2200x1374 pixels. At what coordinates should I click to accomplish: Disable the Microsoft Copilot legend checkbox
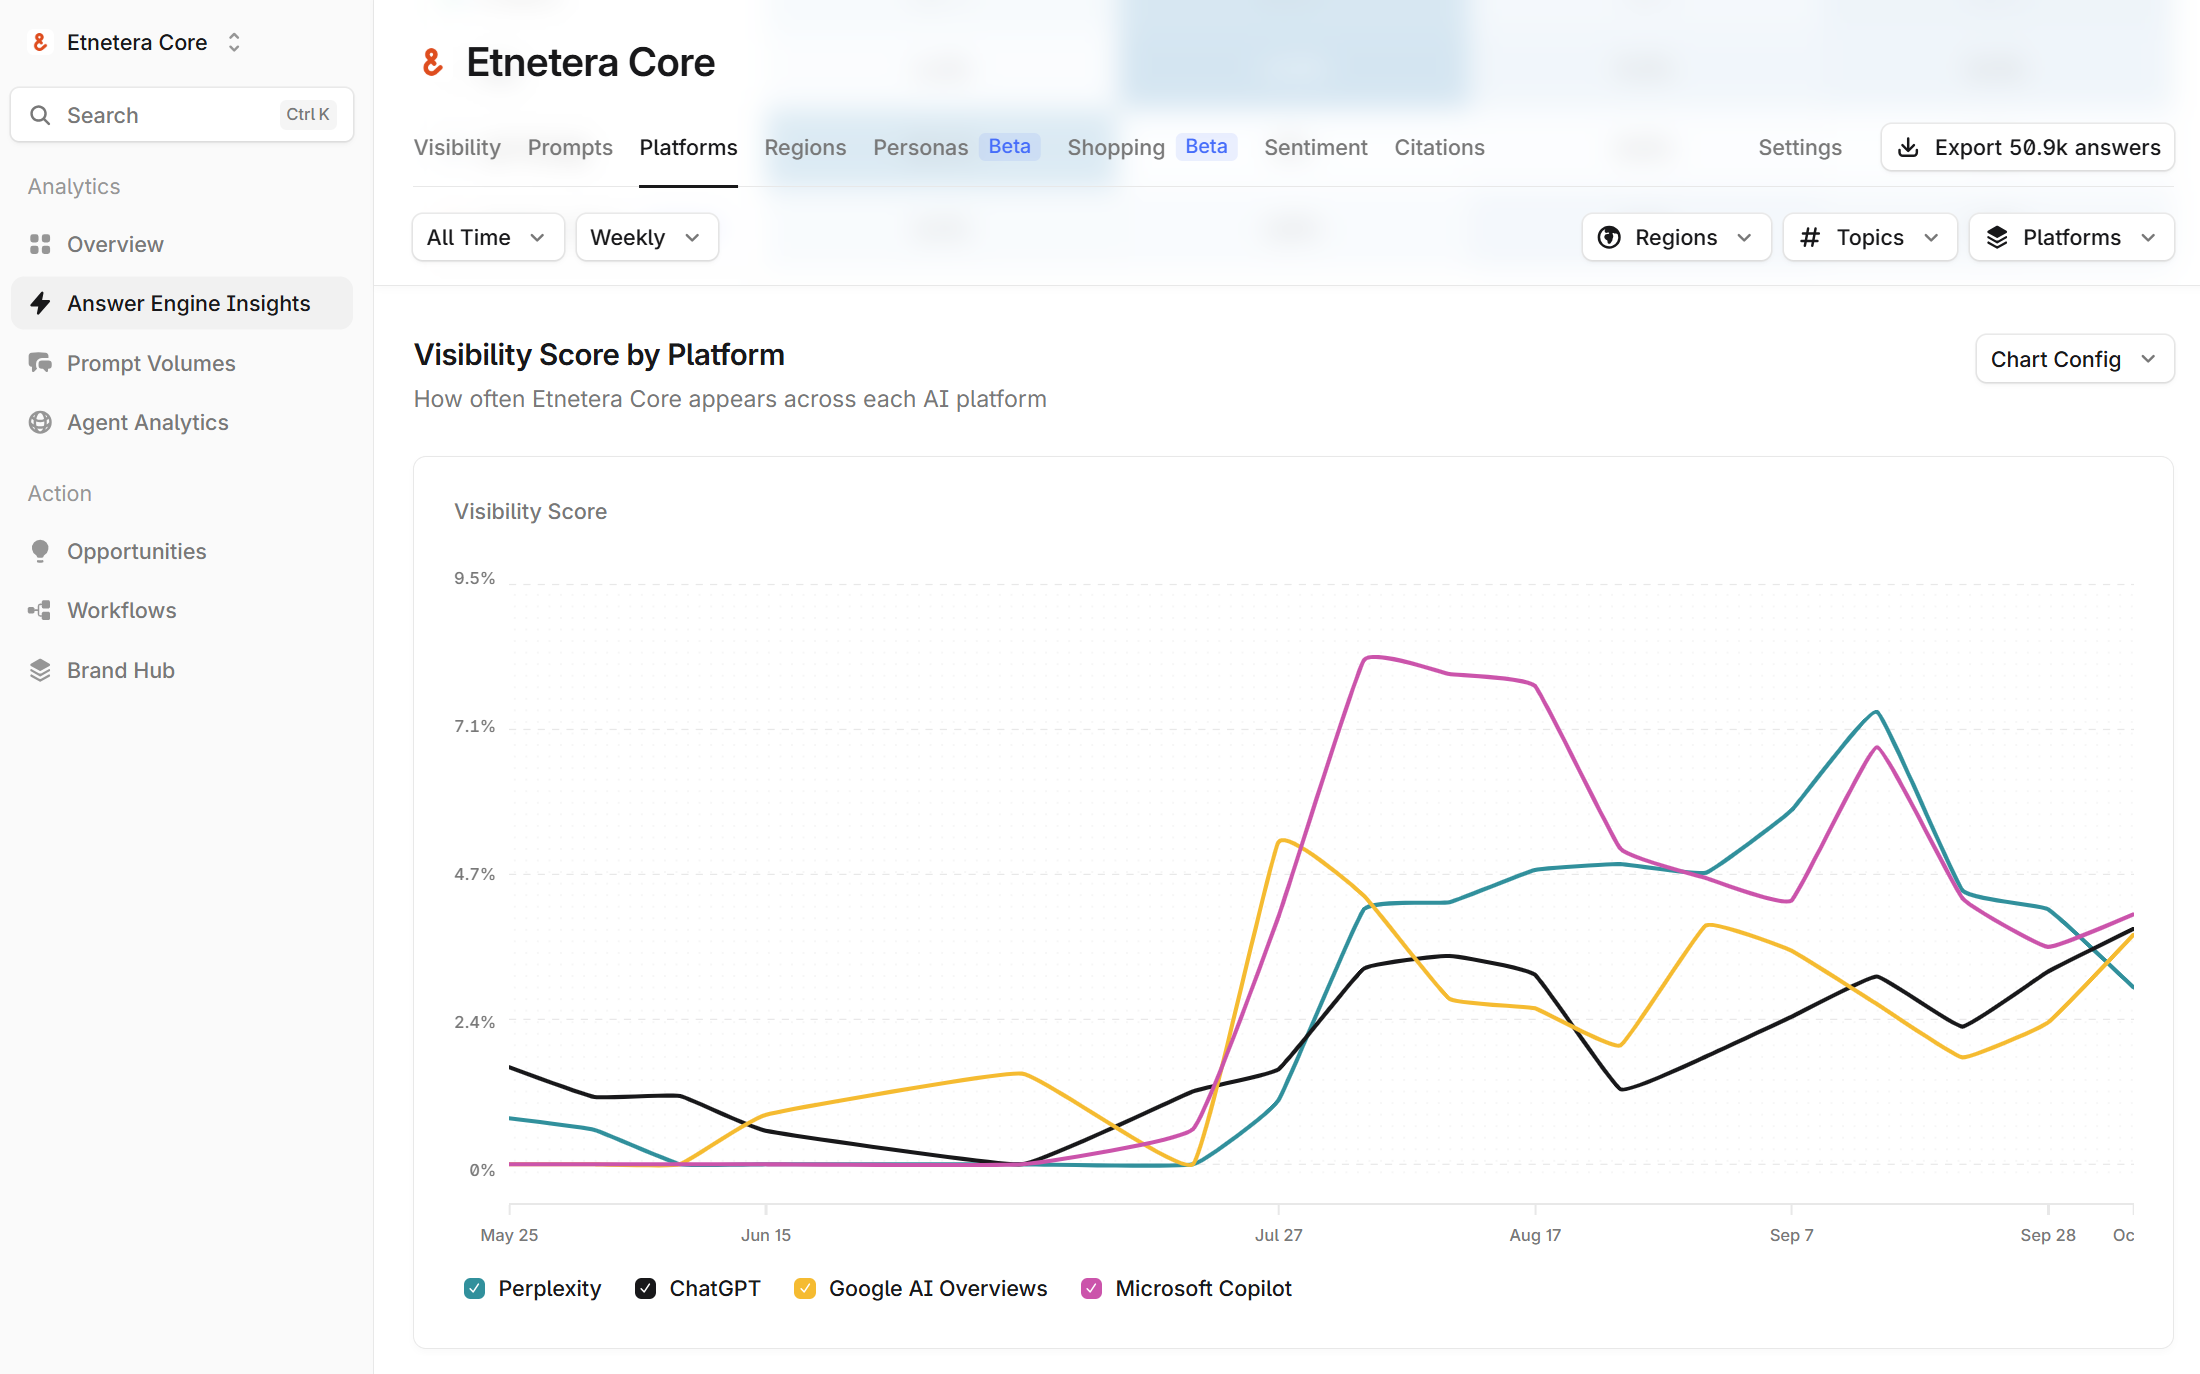1091,1288
